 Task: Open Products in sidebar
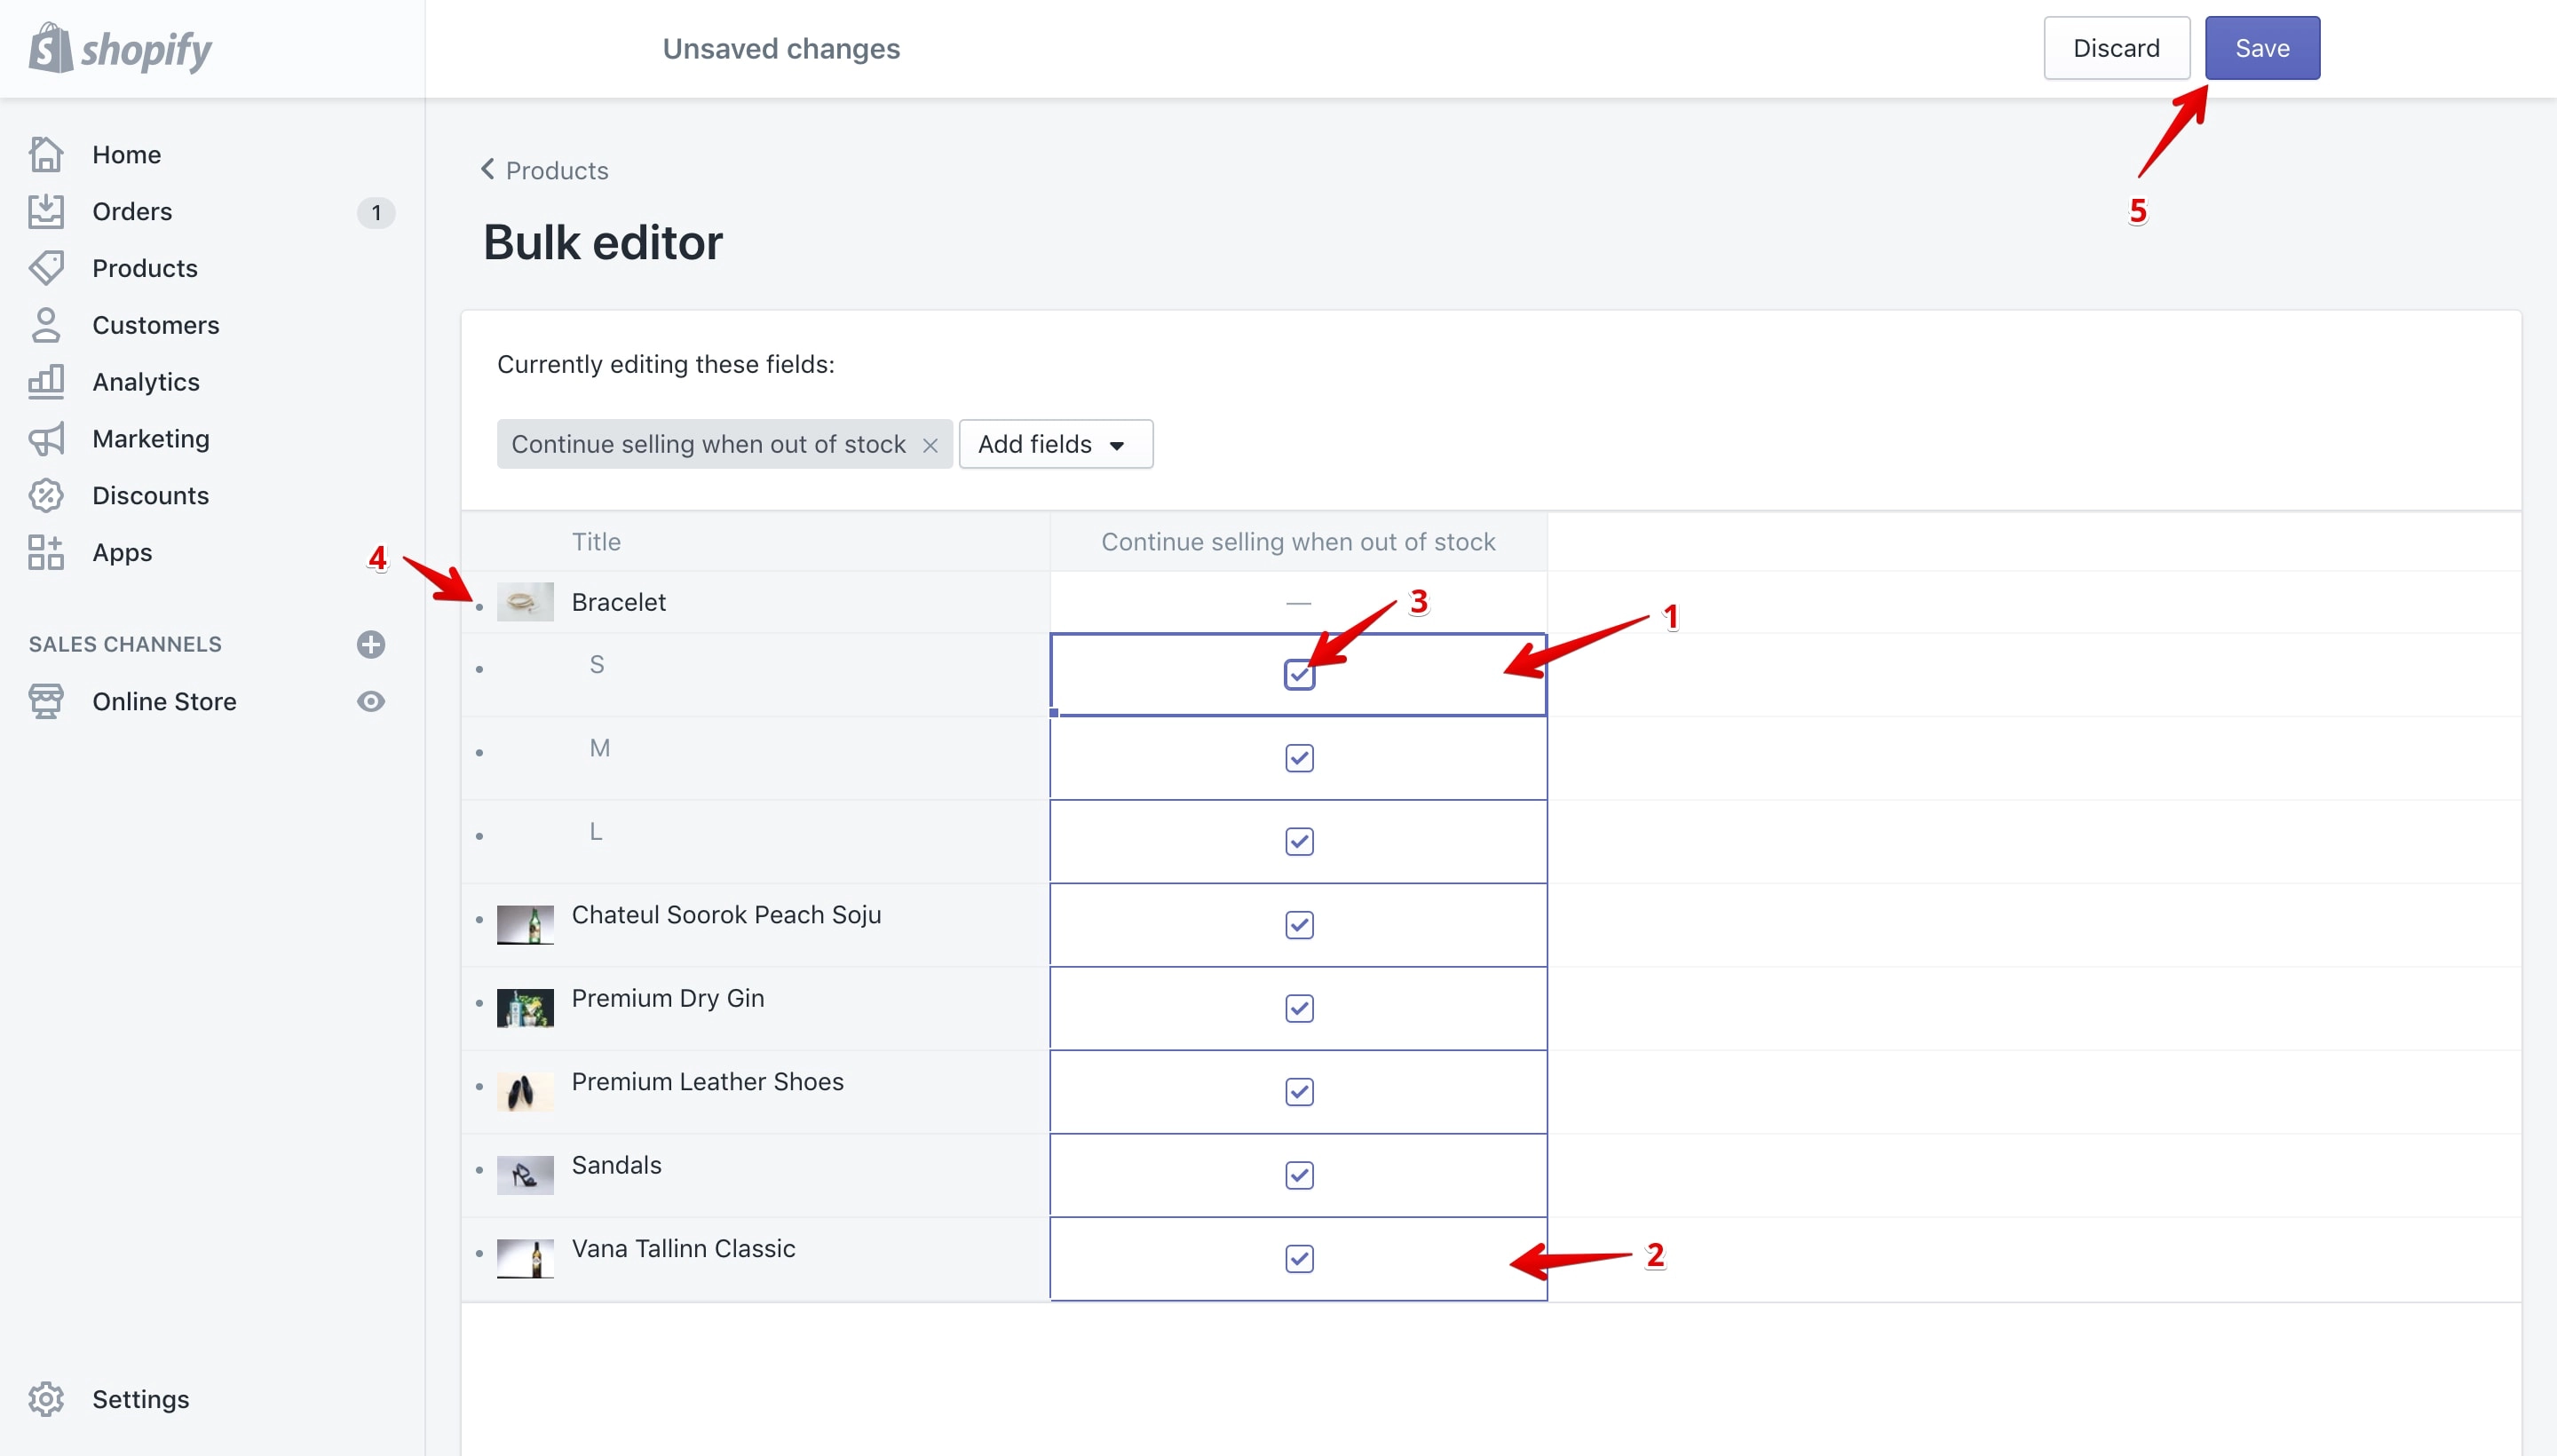tap(145, 268)
